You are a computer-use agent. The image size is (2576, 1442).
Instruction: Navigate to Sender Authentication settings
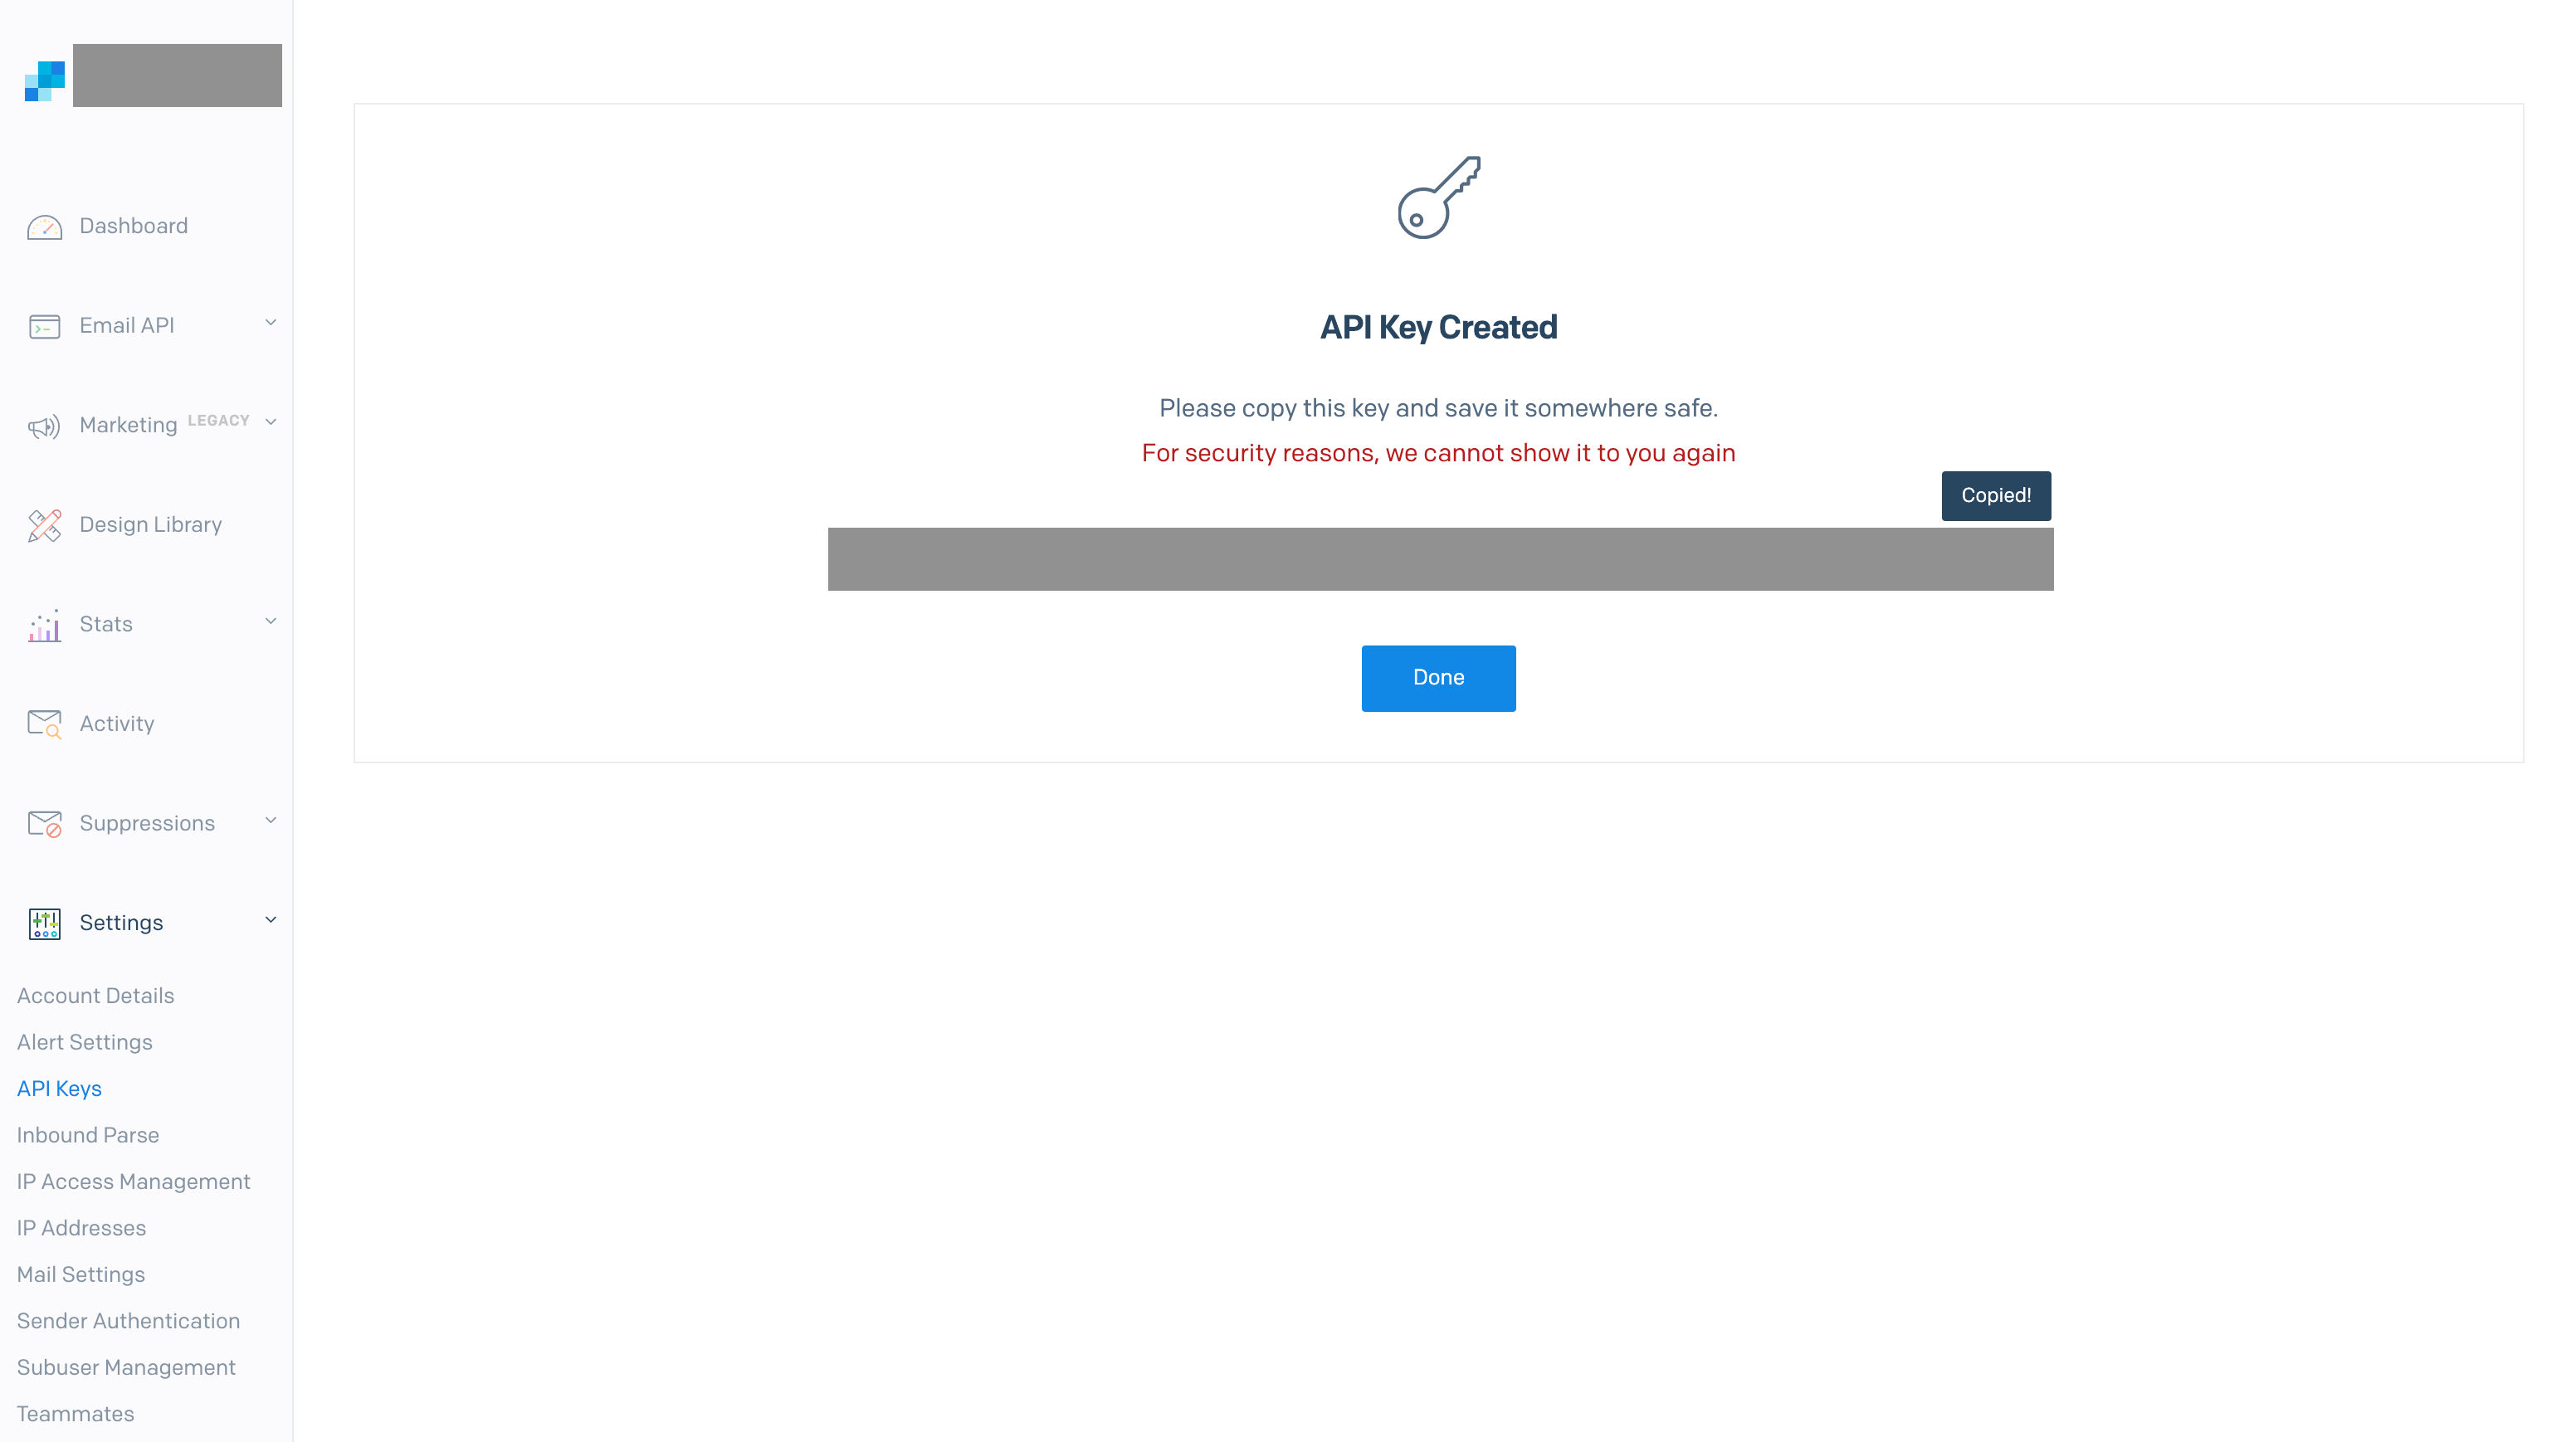[127, 1320]
